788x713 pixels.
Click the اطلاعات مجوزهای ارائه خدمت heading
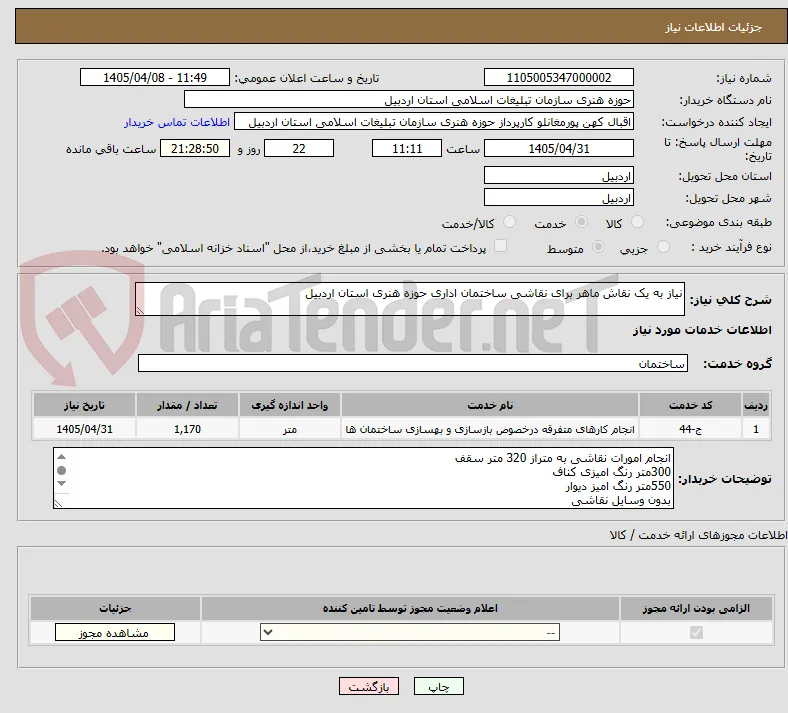[699, 535]
